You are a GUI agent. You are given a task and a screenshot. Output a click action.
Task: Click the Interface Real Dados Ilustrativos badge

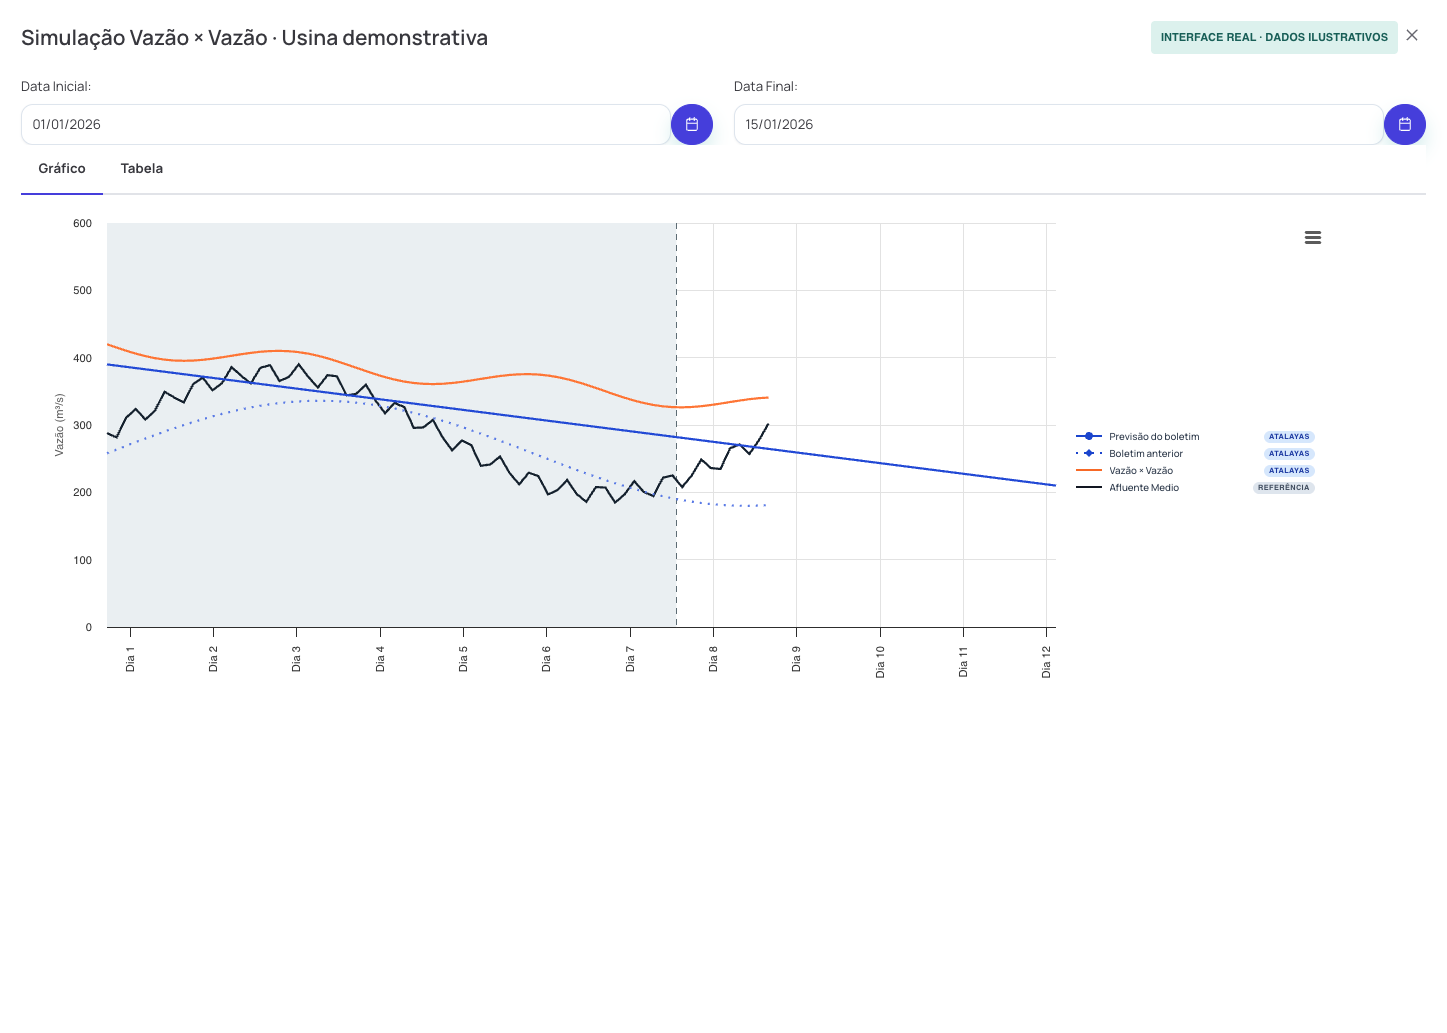pyautogui.click(x=1274, y=37)
